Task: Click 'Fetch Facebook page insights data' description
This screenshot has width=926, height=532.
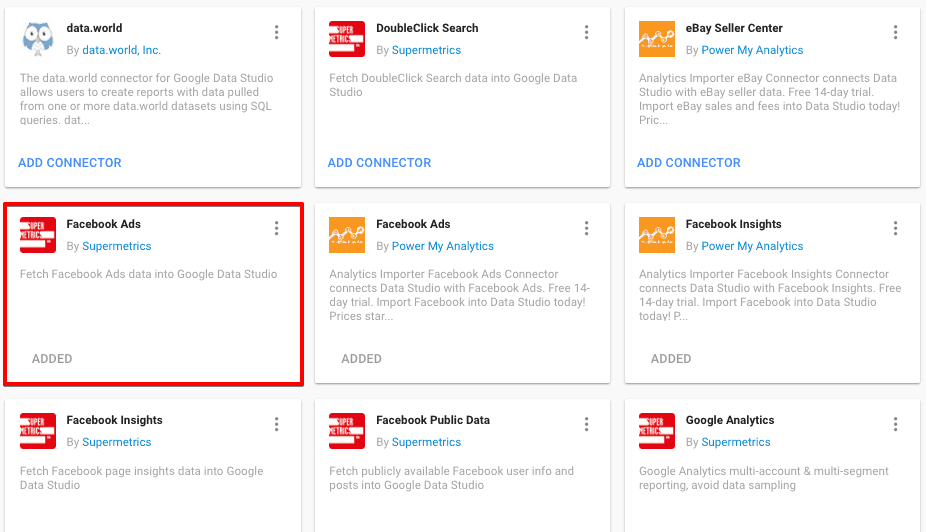Action: coord(142,478)
